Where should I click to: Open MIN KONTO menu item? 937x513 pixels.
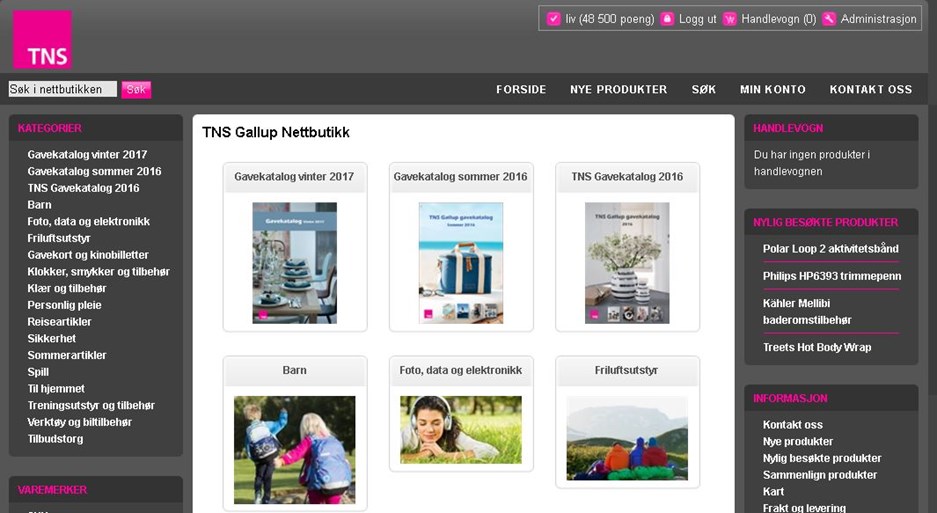pos(773,90)
